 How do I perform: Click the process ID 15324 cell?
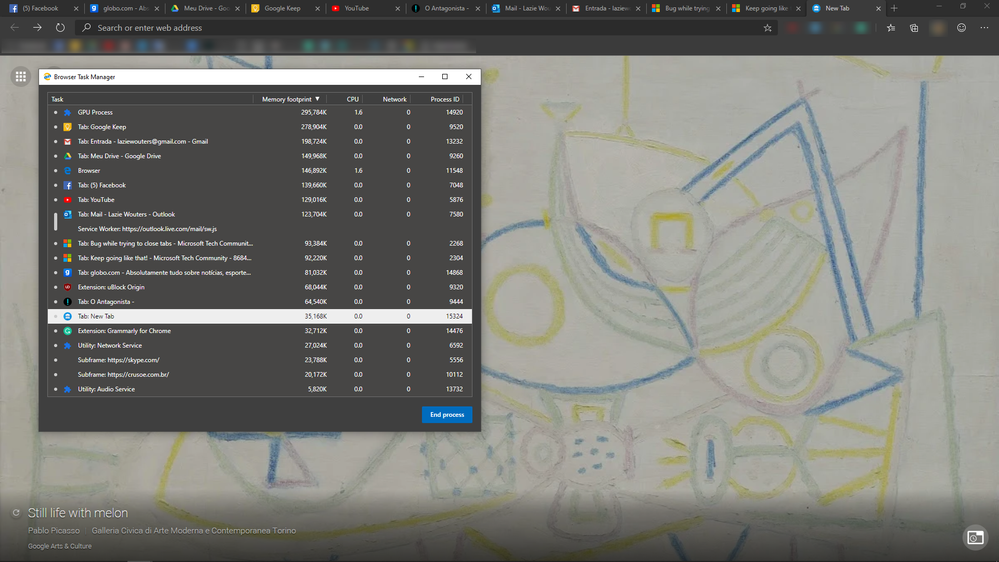(x=454, y=316)
